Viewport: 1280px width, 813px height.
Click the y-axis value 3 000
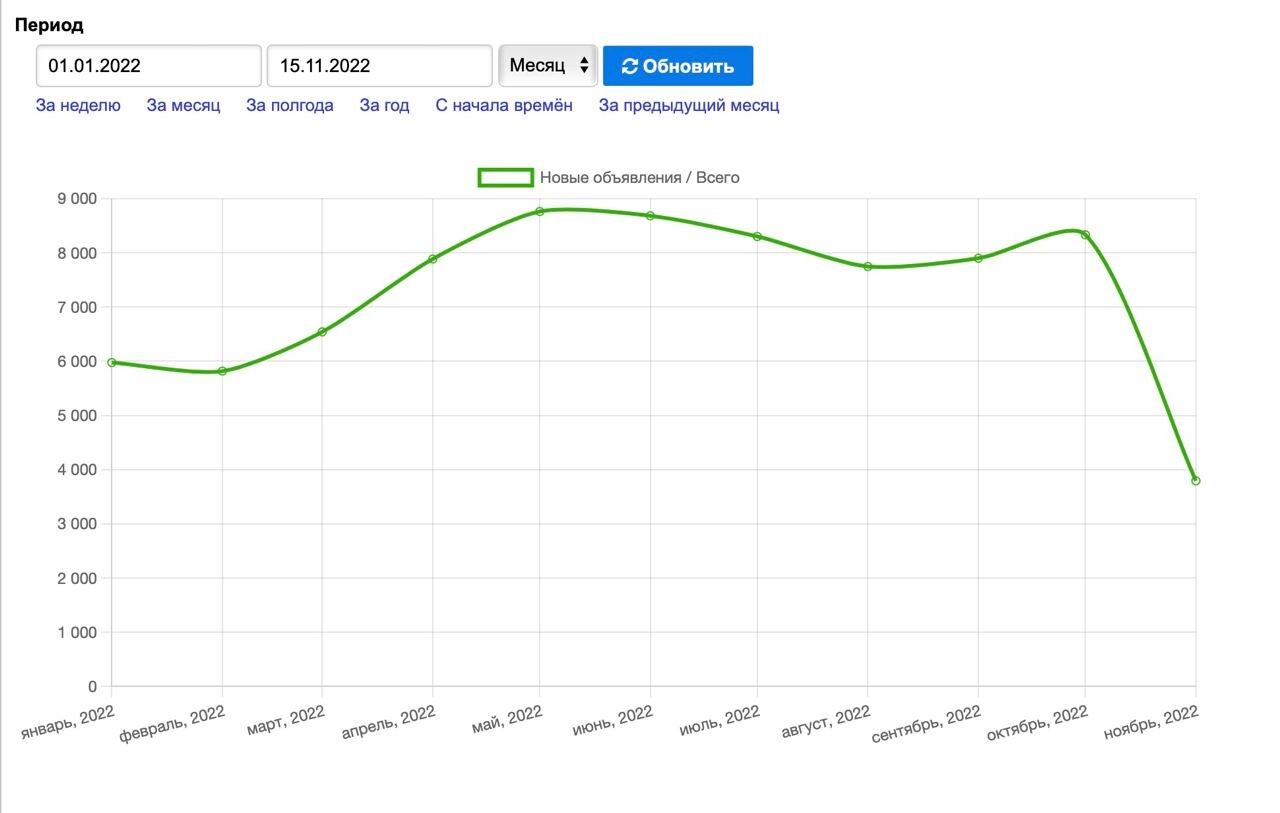point(77,524)
